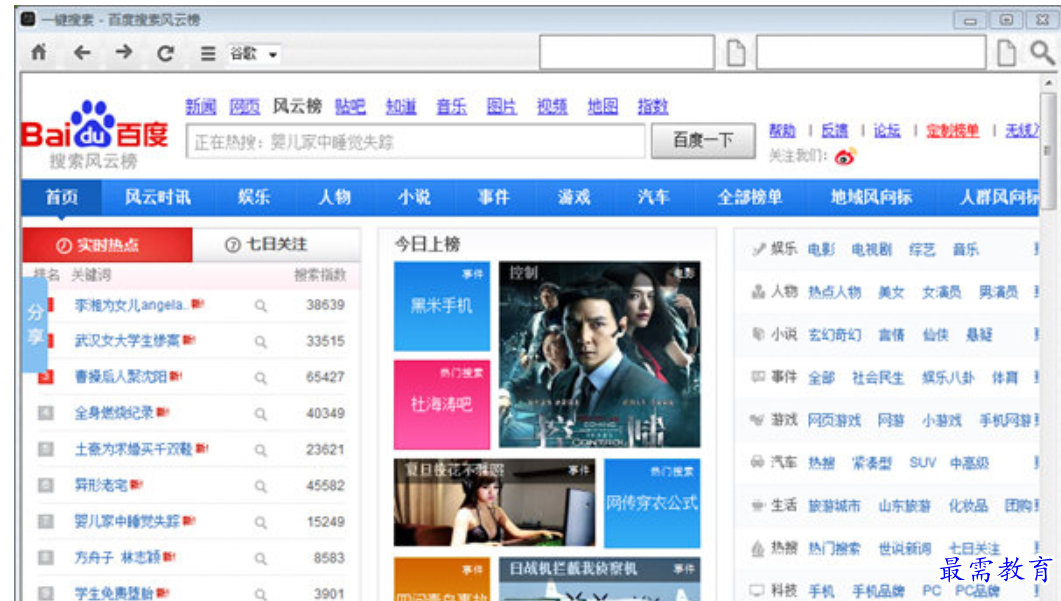Select the 风云时讯 navigation tab
Image resolution: width=1061 pixels, height=601 pixels.
158,198
